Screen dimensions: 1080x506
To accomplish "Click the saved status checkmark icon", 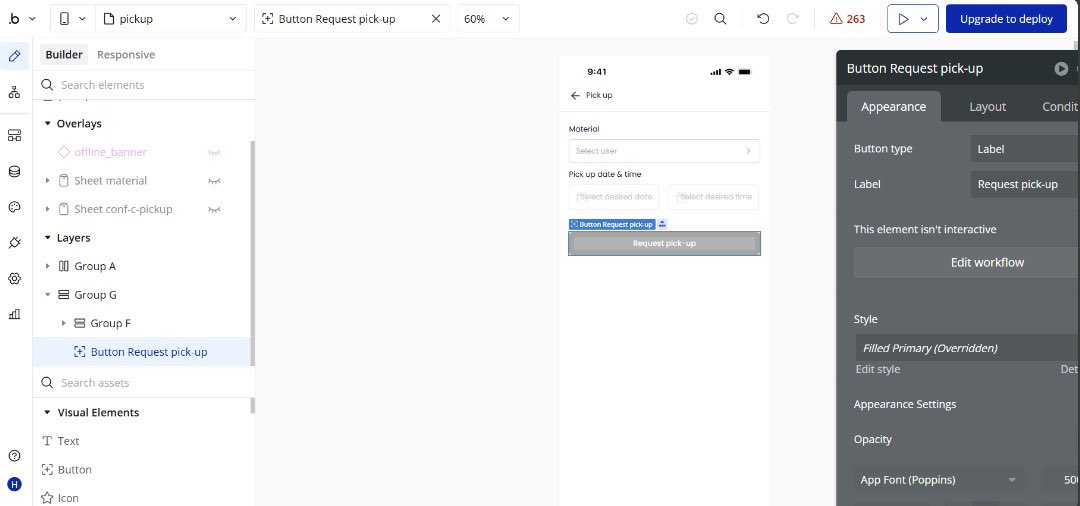I will [x=692, y=19].
